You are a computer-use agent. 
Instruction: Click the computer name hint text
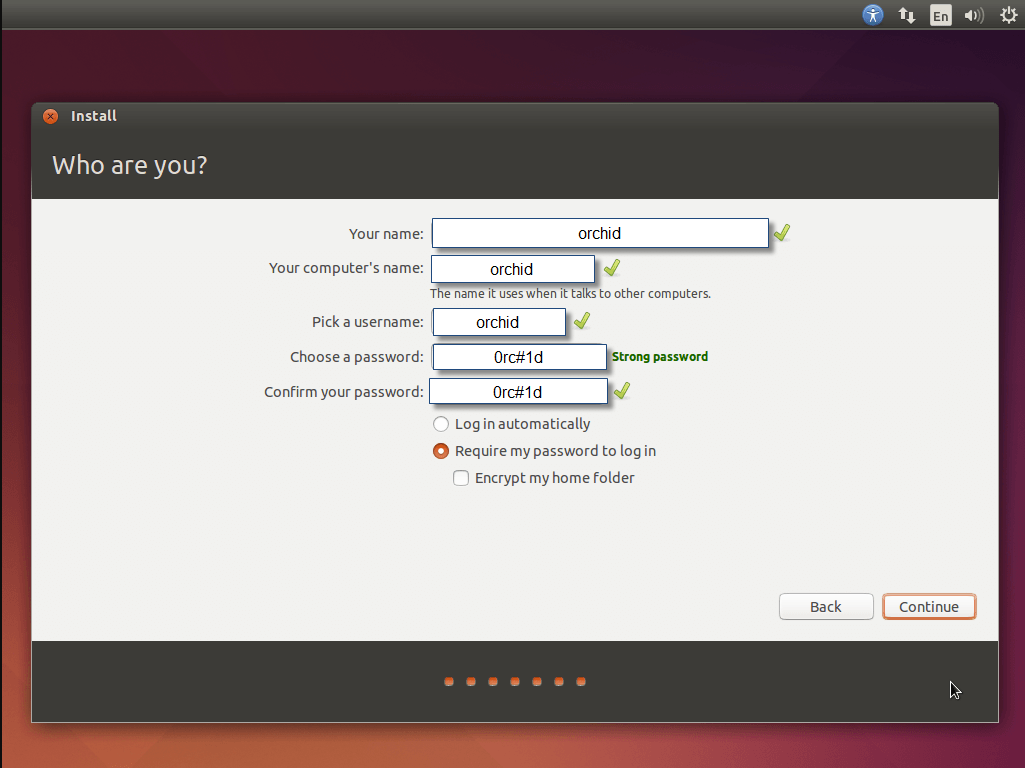570,294
